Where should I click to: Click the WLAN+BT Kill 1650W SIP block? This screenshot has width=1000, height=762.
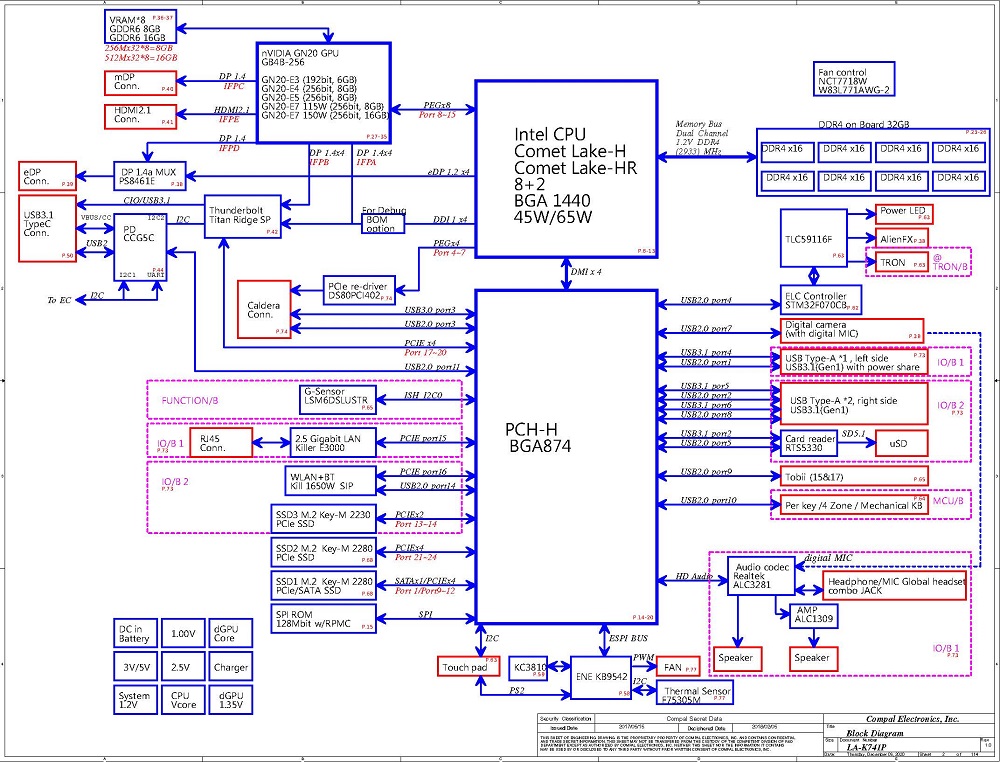pos(330,481)
